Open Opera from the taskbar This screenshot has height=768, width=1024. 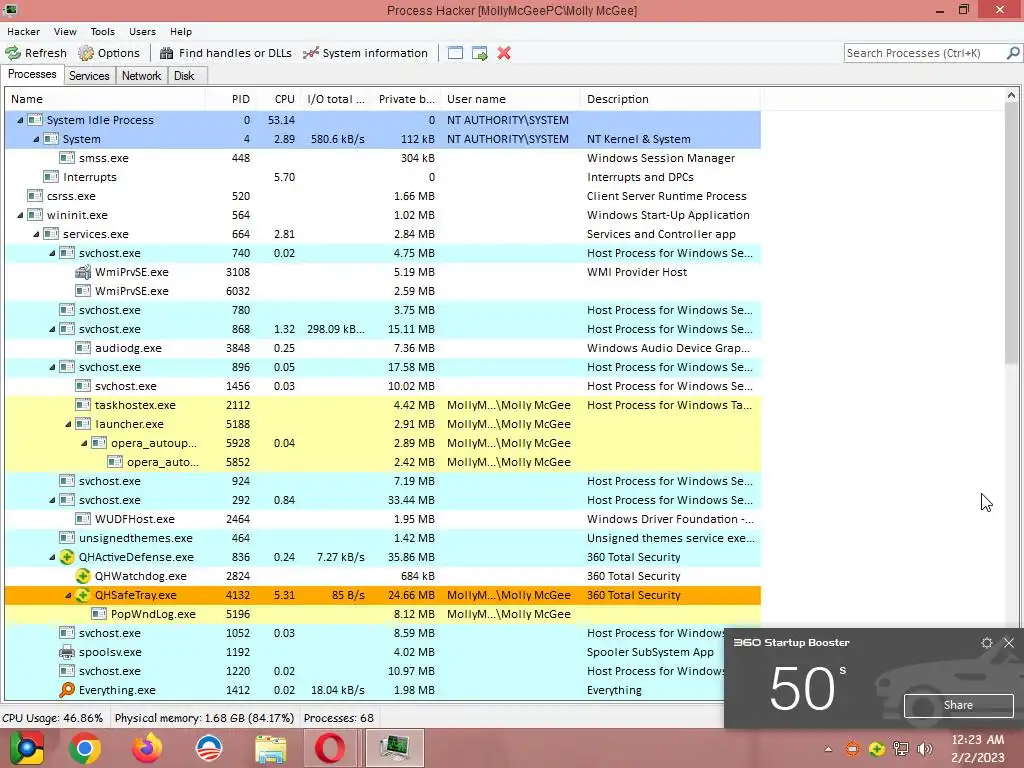pos(330,748)
